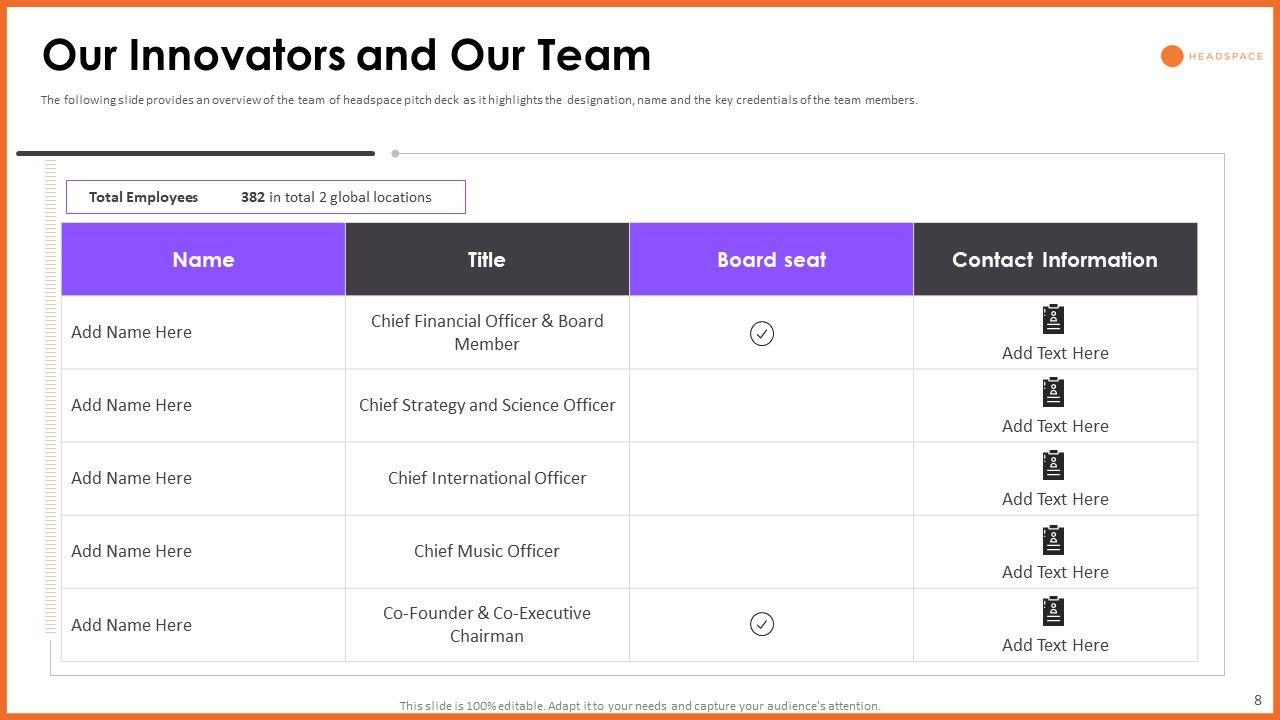Click the Headspace orange circle logo
Viewport: 1280px width, 720px height.
click(x=1172, y=56)
